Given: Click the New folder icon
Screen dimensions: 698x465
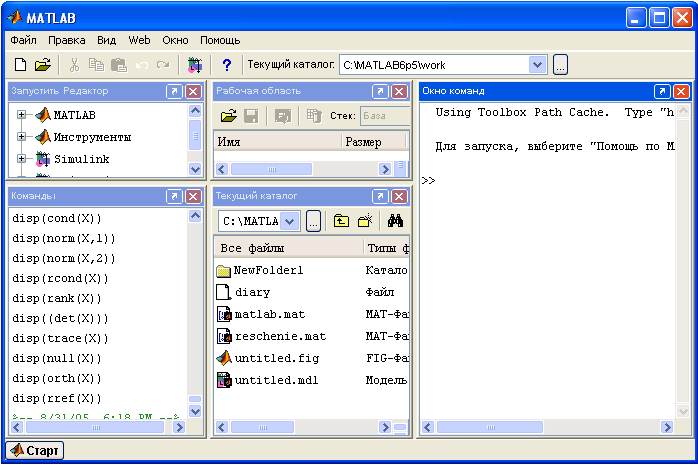Looking at the screenshot, I should [365, 221].
